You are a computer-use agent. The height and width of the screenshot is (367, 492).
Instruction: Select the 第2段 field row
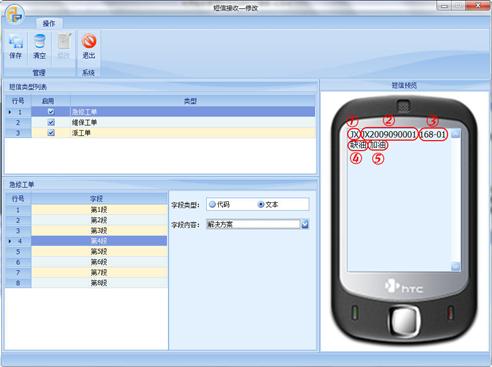[99, 220]
